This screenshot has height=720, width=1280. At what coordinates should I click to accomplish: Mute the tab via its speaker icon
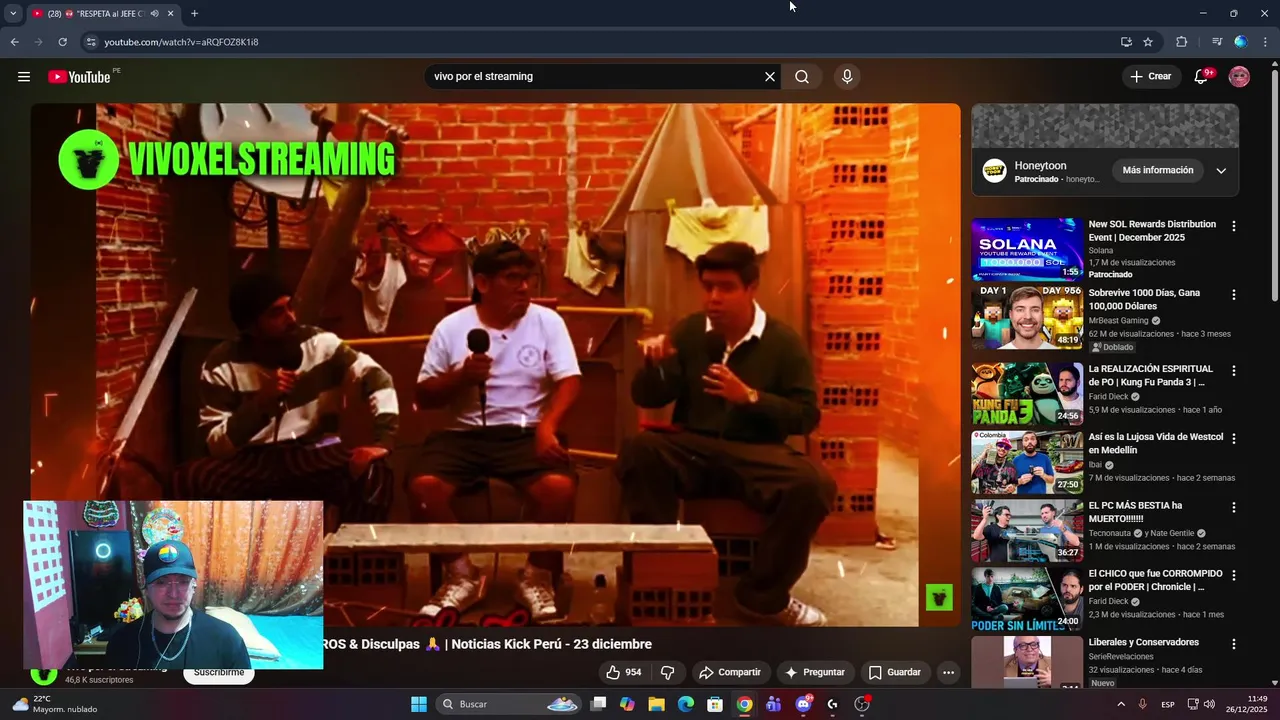[154, 14]
